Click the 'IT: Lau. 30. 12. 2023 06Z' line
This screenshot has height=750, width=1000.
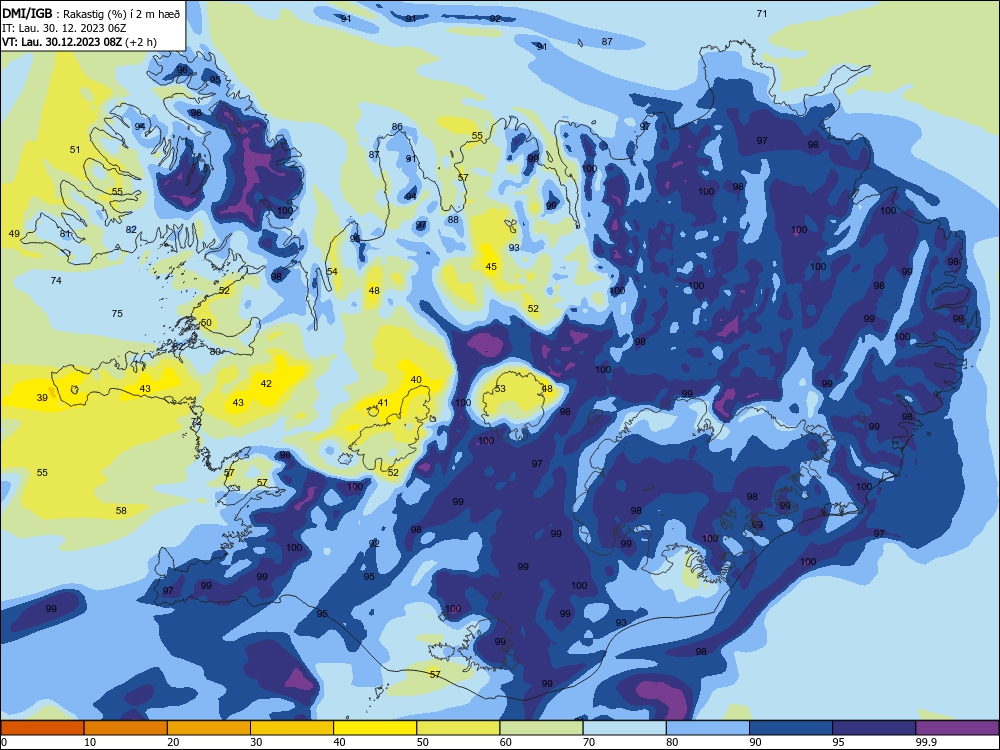pos(64,28)
